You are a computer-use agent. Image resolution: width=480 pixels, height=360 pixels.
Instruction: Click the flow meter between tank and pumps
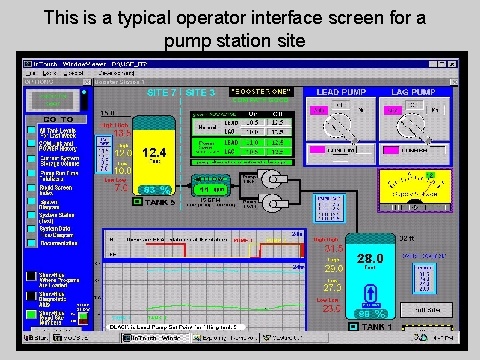pyautogui.click(x=211, y=185)
